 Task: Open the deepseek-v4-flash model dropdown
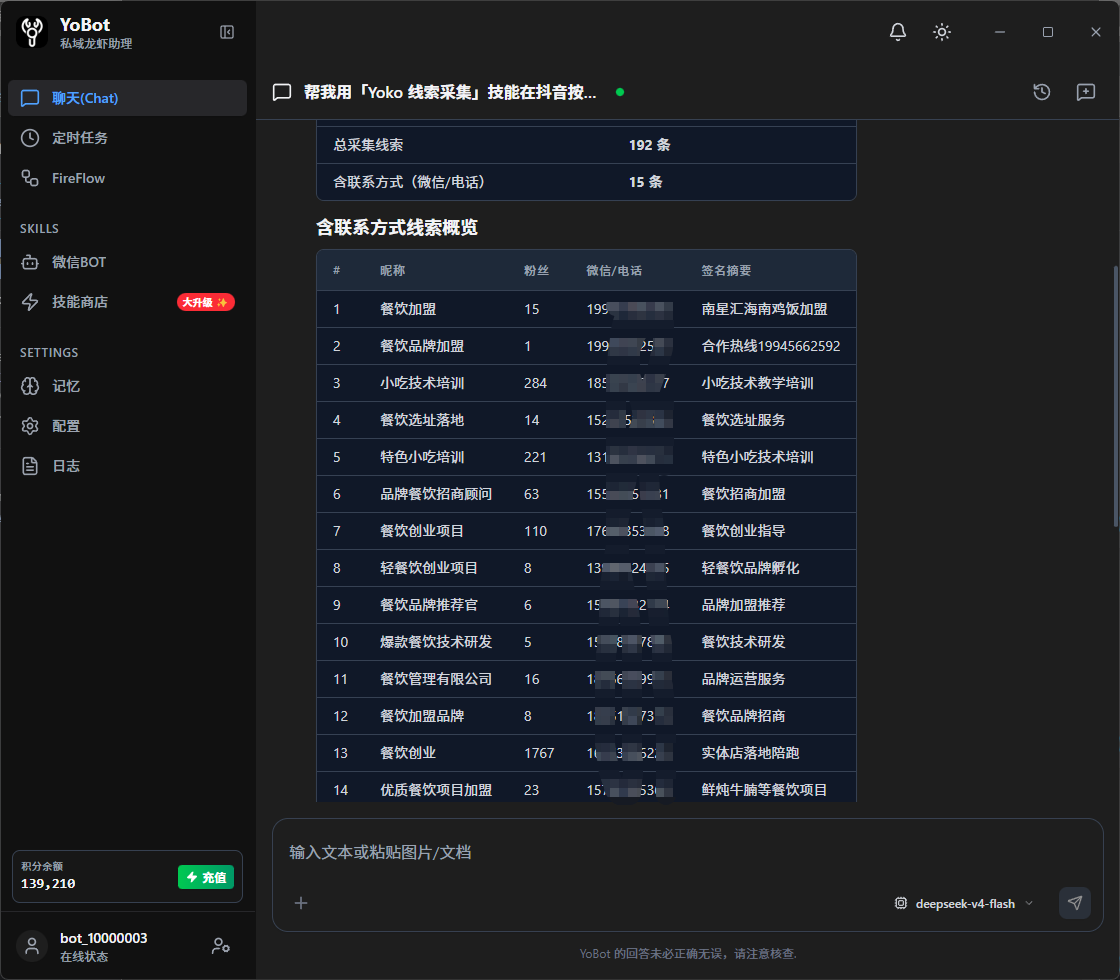click(964, 904)
